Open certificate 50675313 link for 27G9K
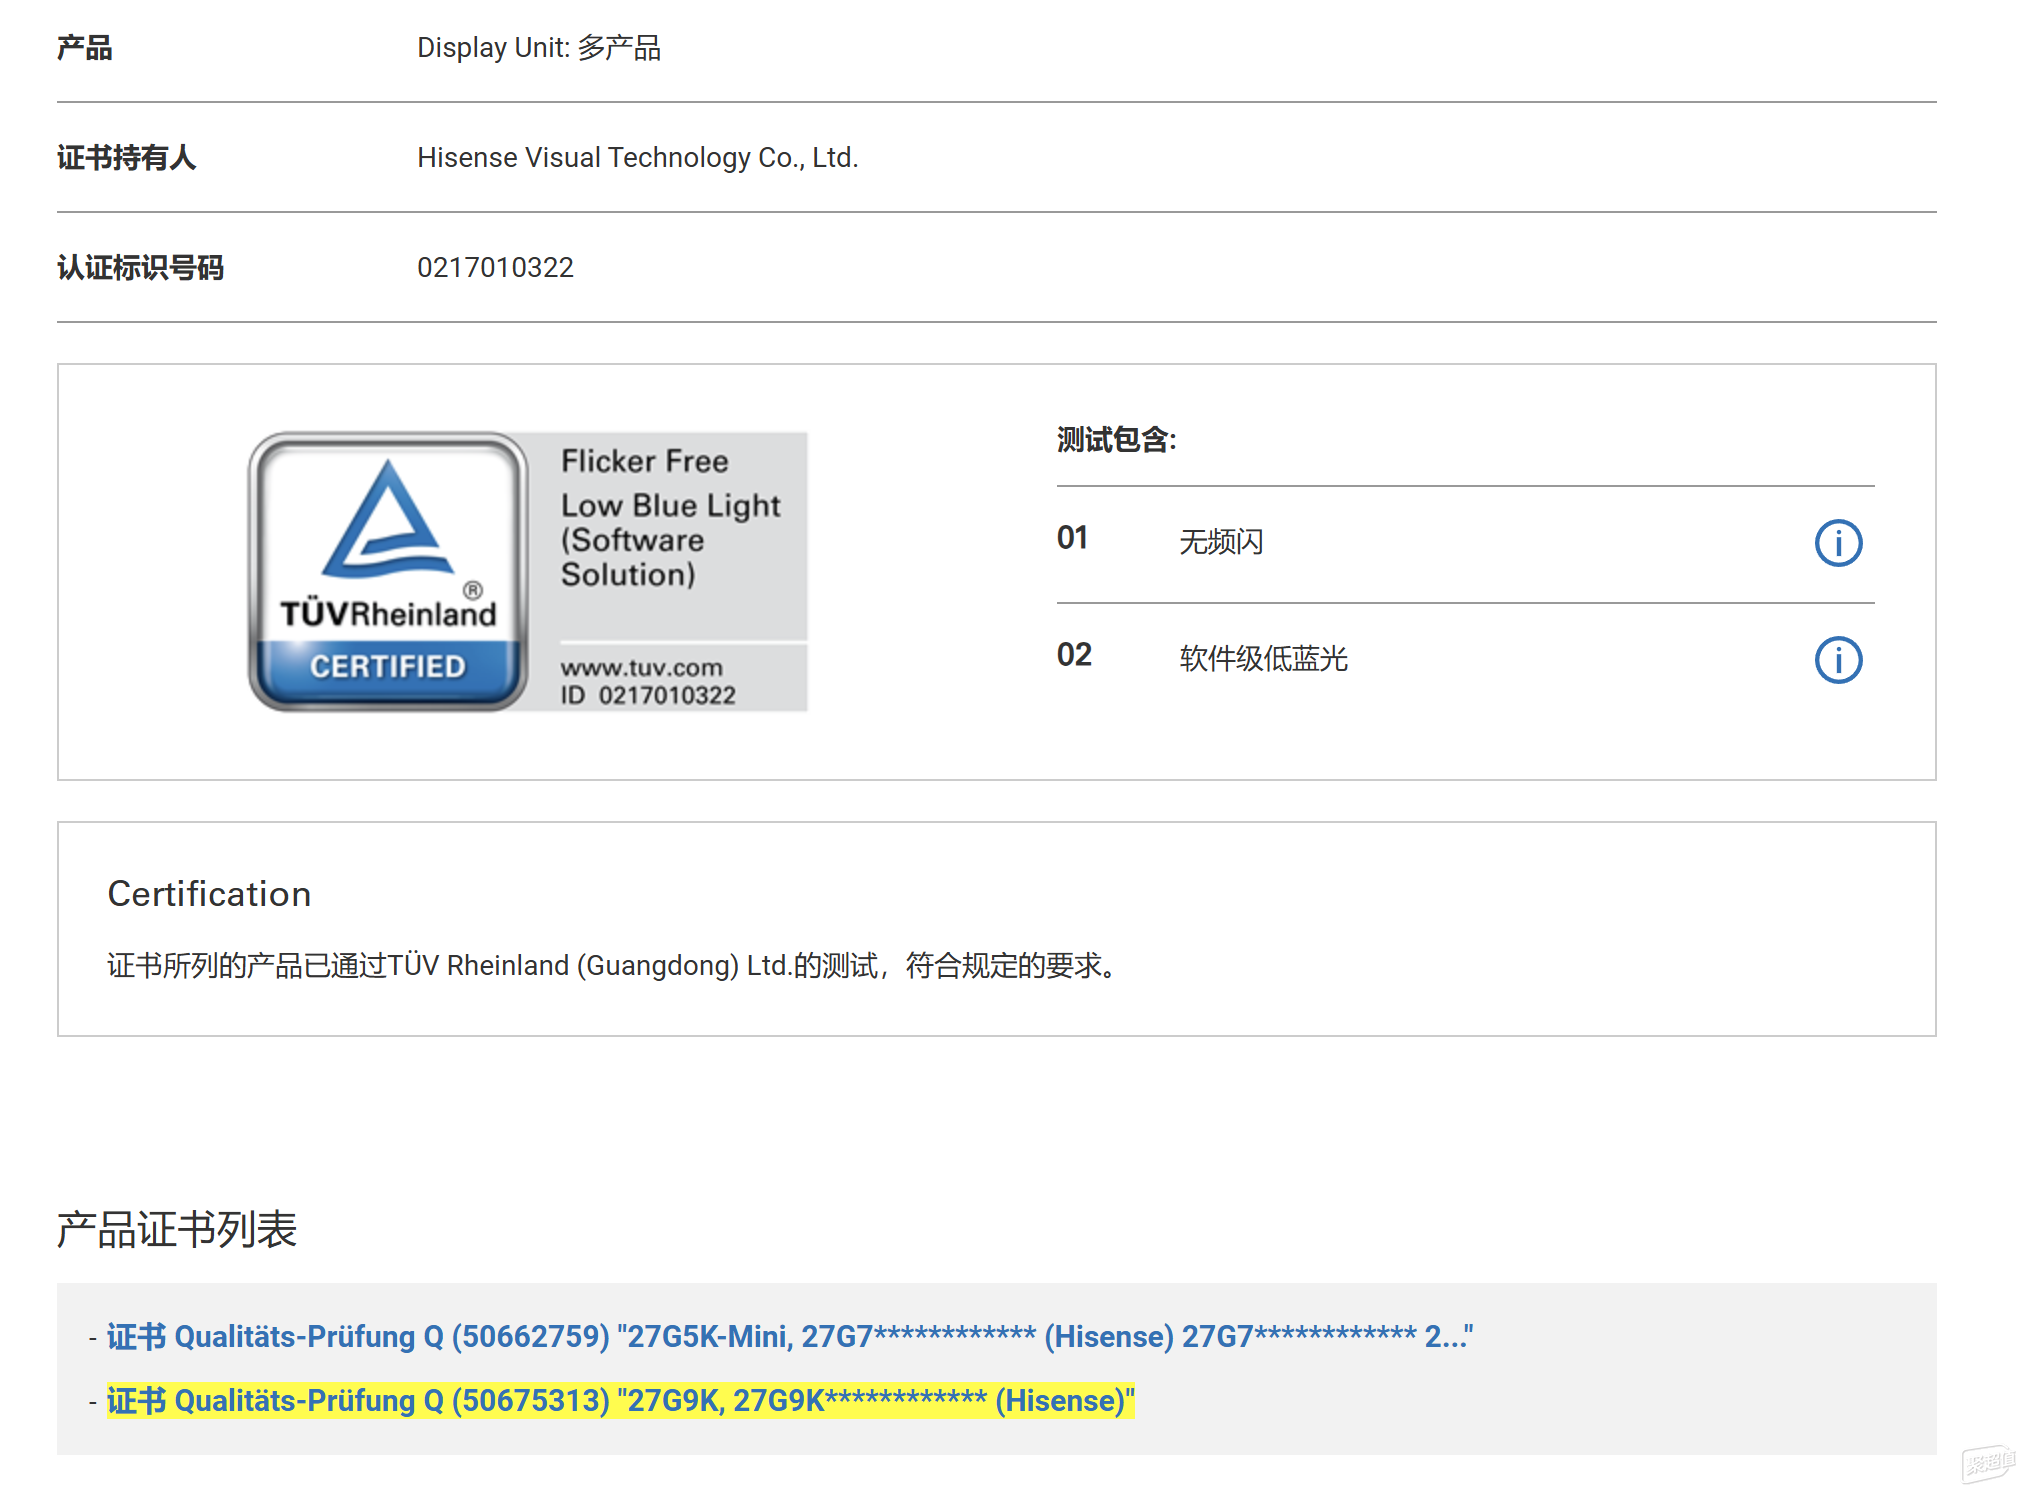 [x=621, y=1400]
